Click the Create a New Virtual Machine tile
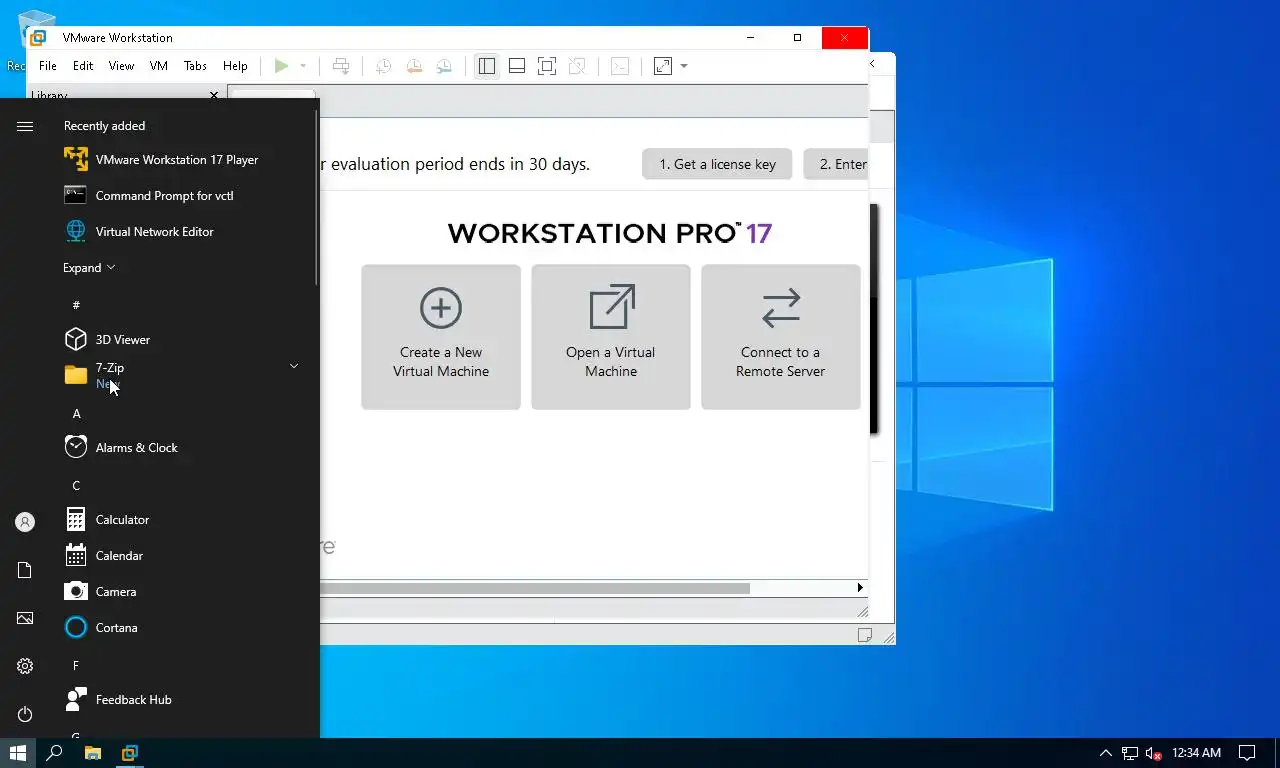 tap(441, 337)
